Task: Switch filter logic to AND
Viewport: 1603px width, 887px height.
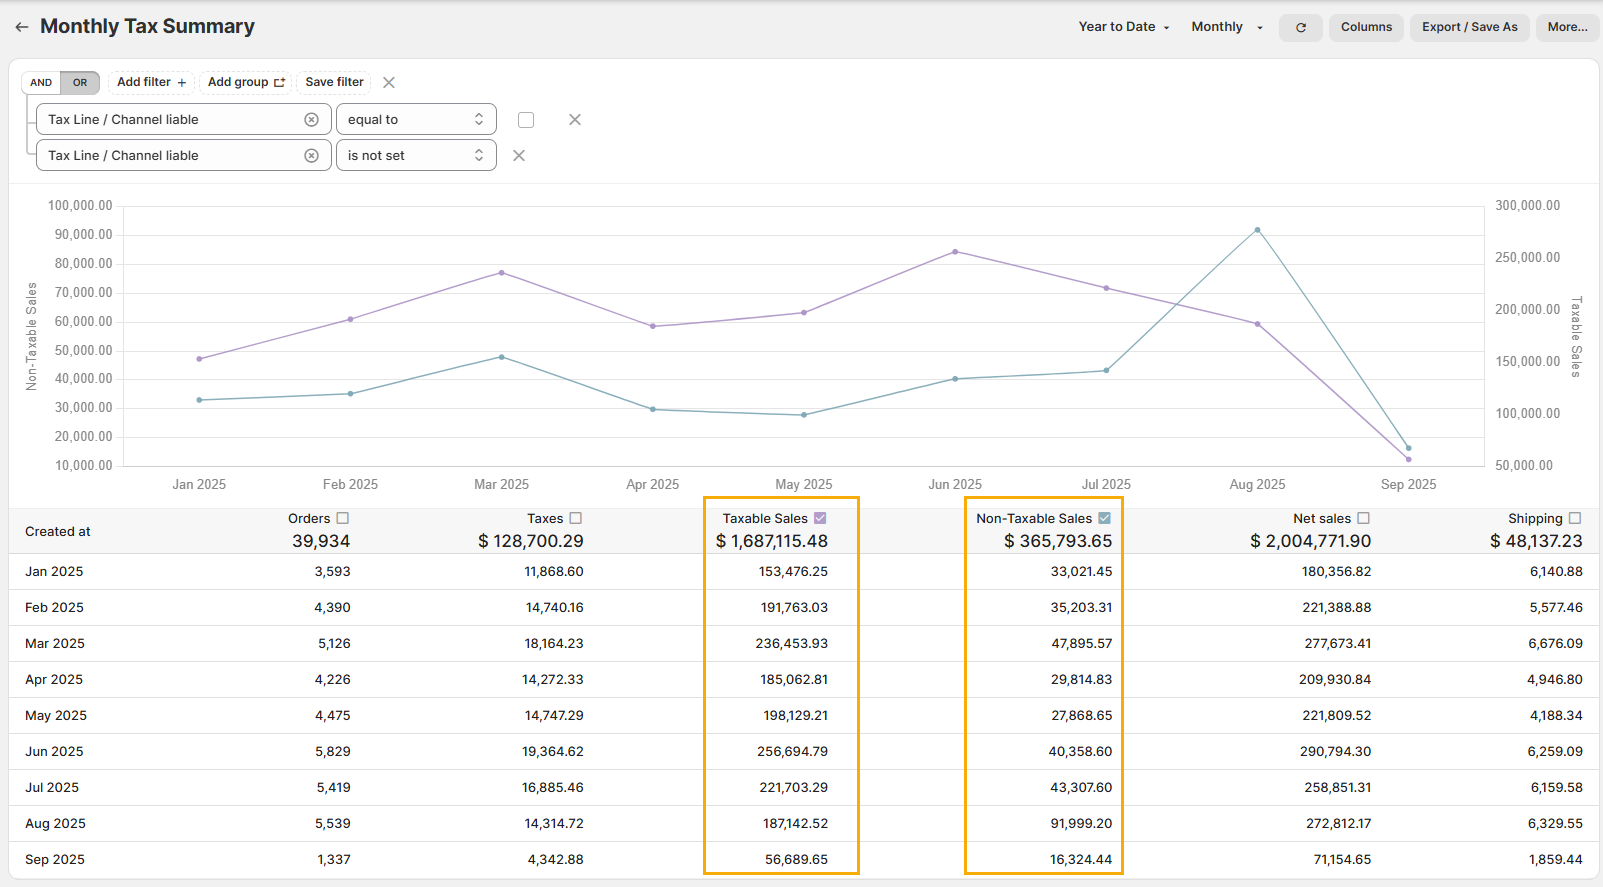Action: tap(41, 83)
